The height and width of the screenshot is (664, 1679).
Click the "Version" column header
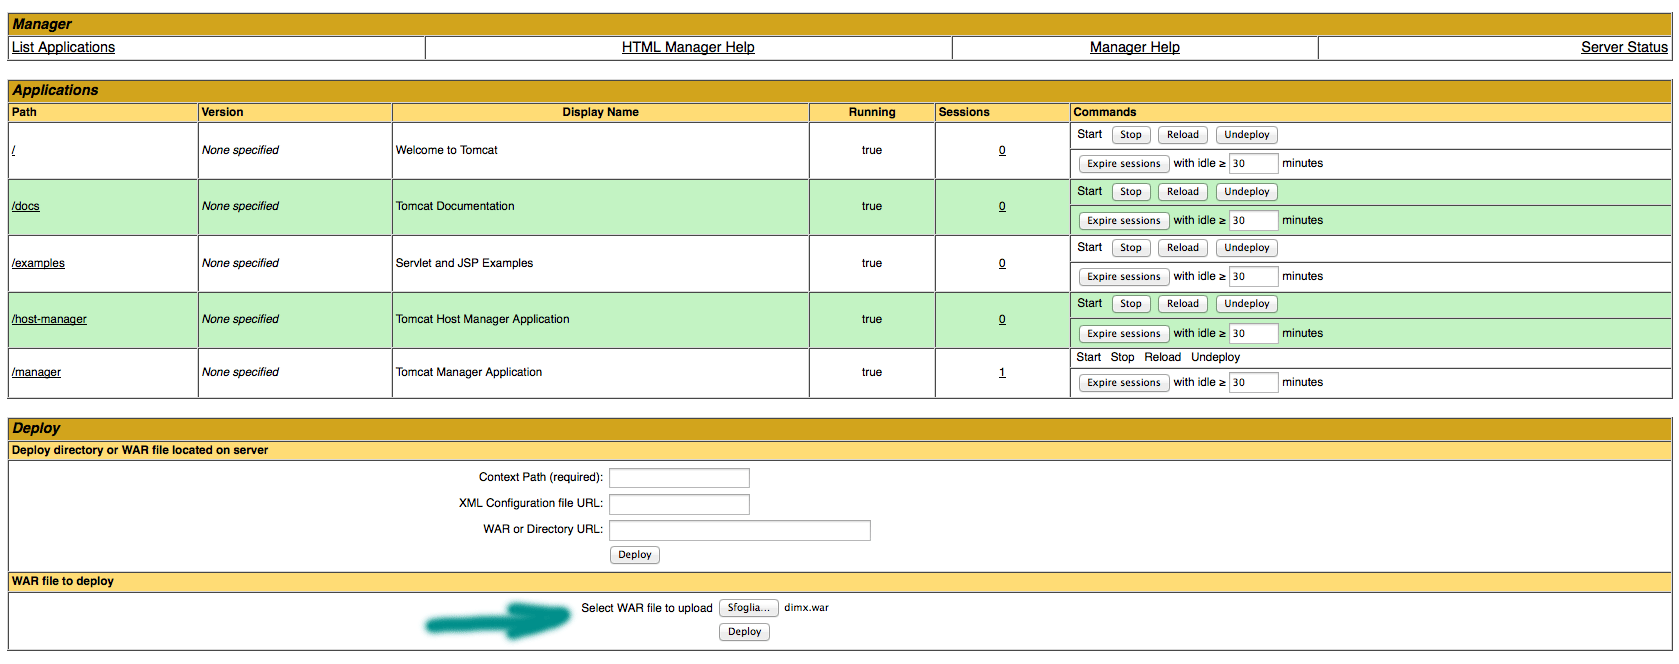(x=222, y=112)
